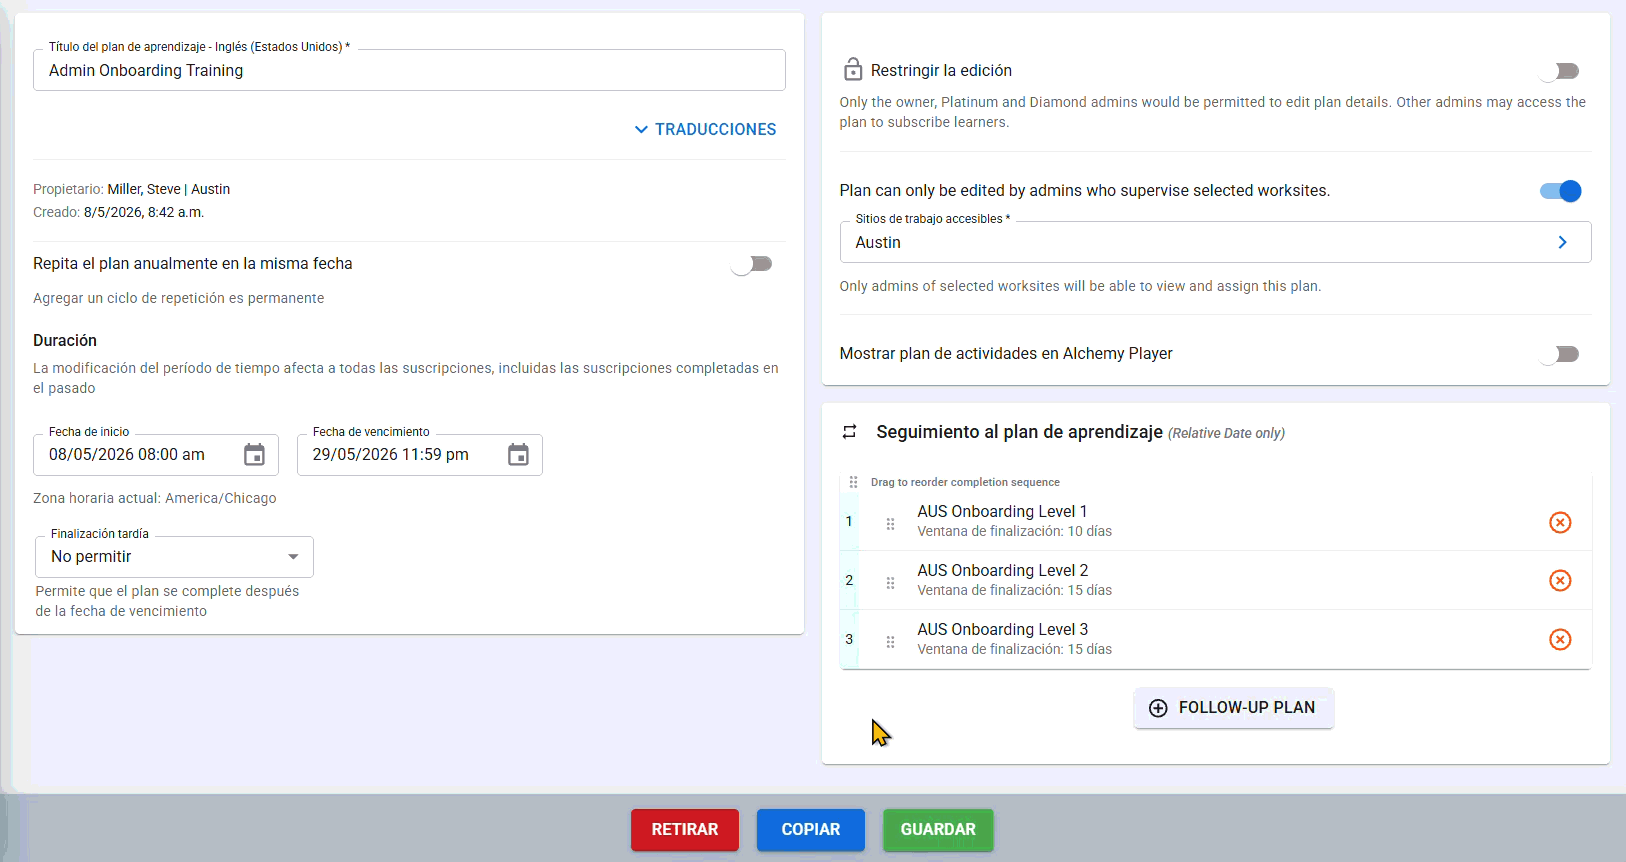Open the start date calendar picker
The height and width of the screenshot is (862, 1626).
(x=255, y=455)
